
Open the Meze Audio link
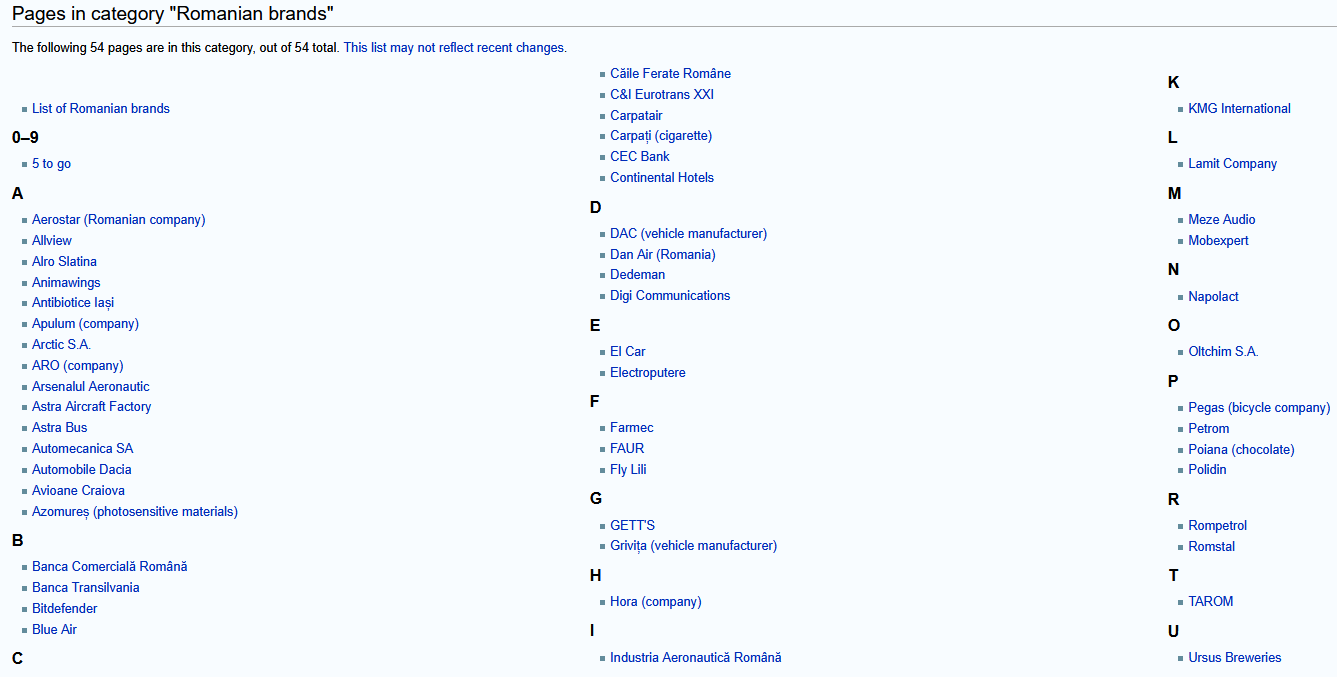pyautogui.click(x=1222, y=219)
